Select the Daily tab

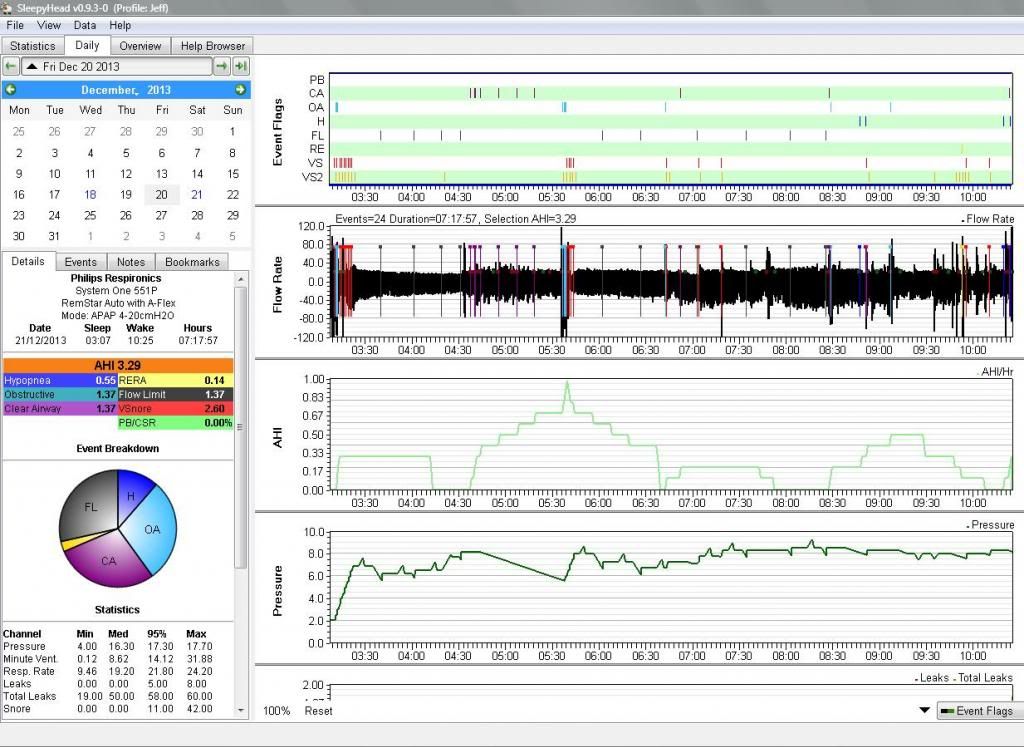click(87, 45)
